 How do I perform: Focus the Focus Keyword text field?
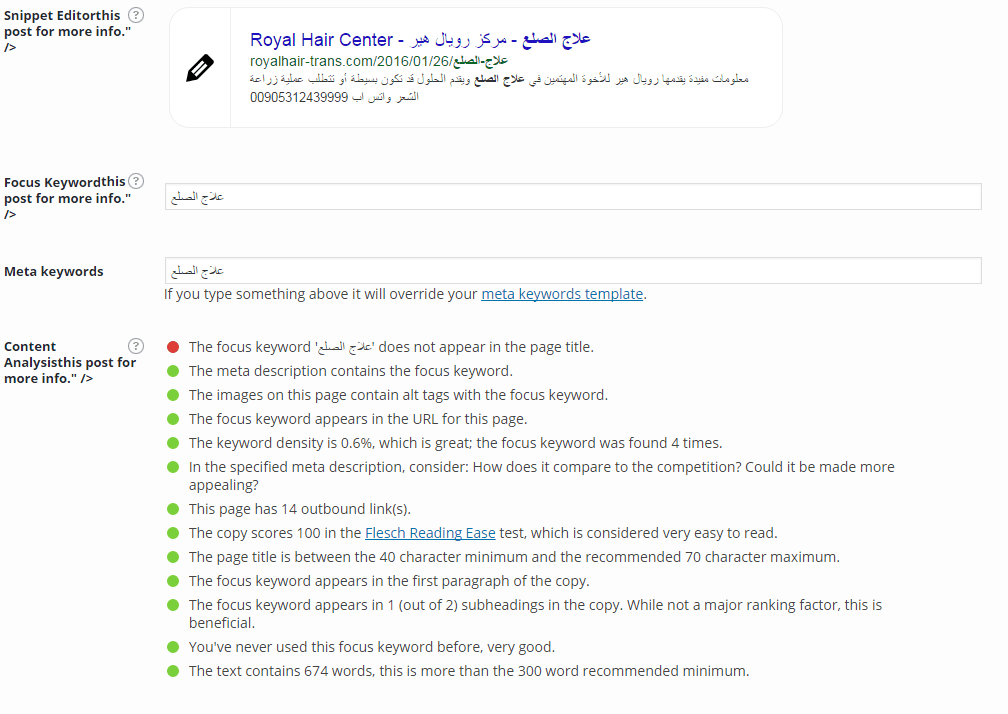pos(573,197)
